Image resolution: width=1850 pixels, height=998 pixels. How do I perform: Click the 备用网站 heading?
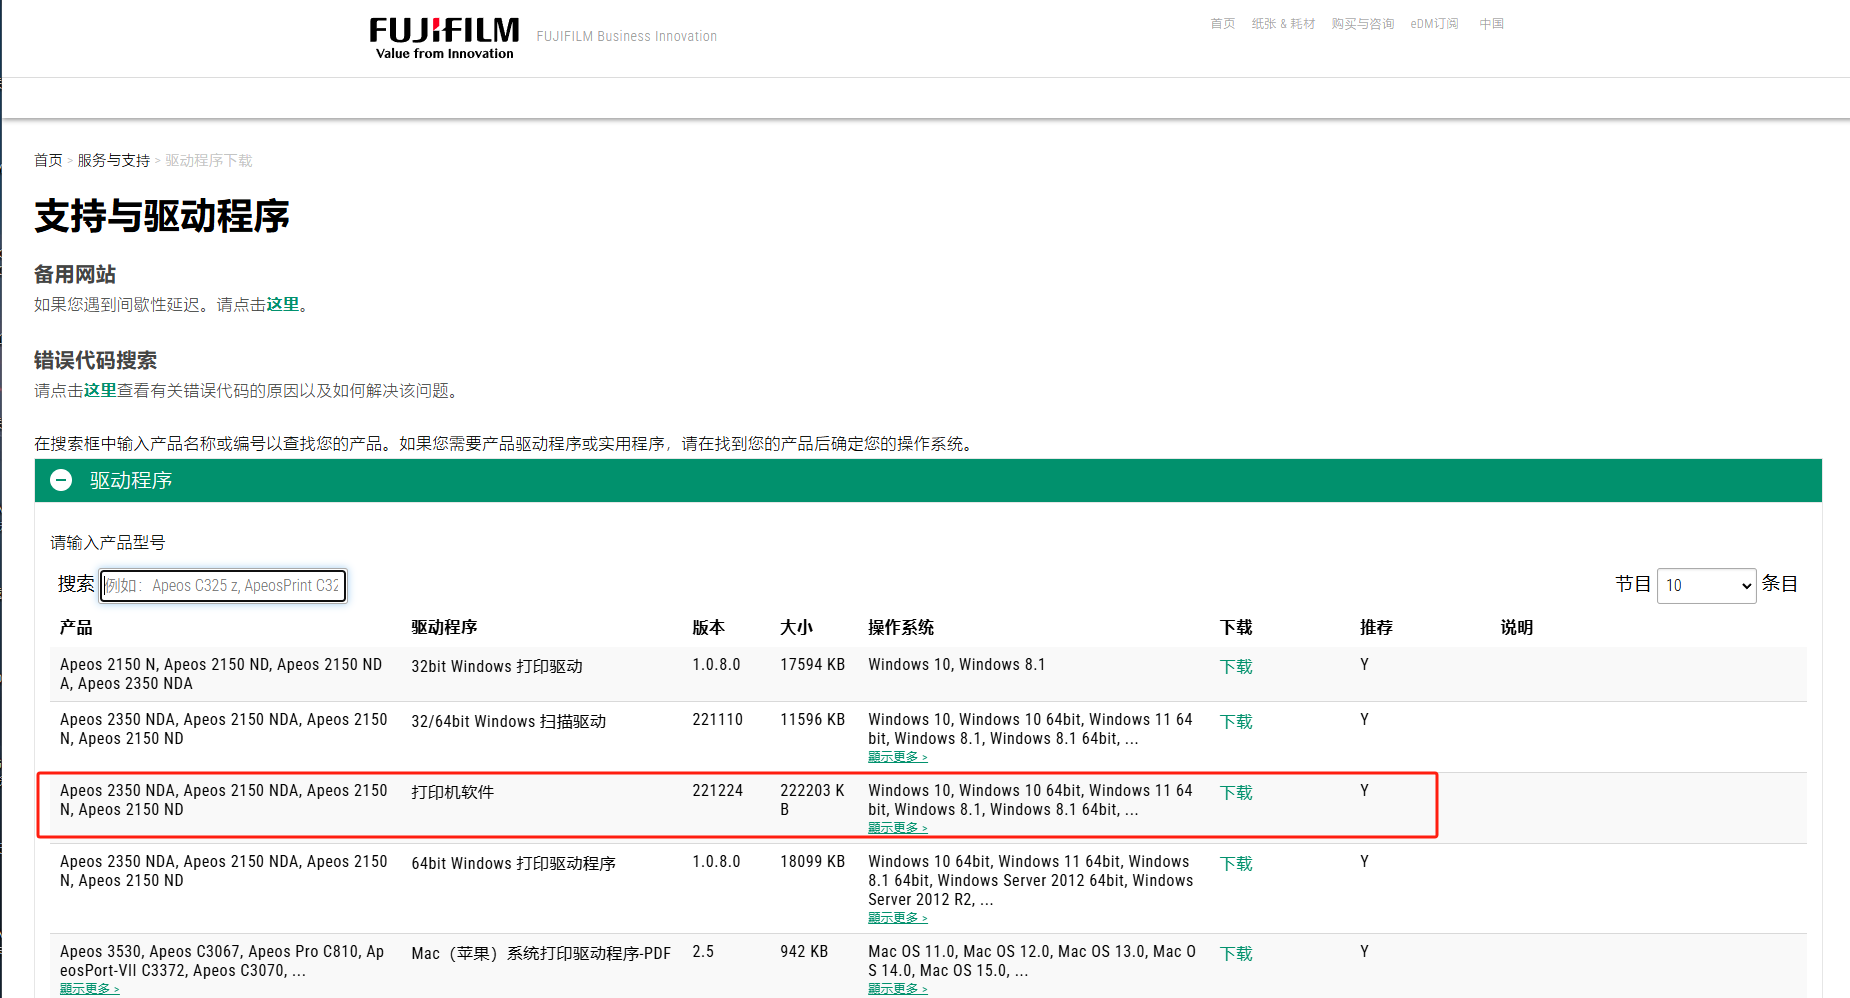75,275
